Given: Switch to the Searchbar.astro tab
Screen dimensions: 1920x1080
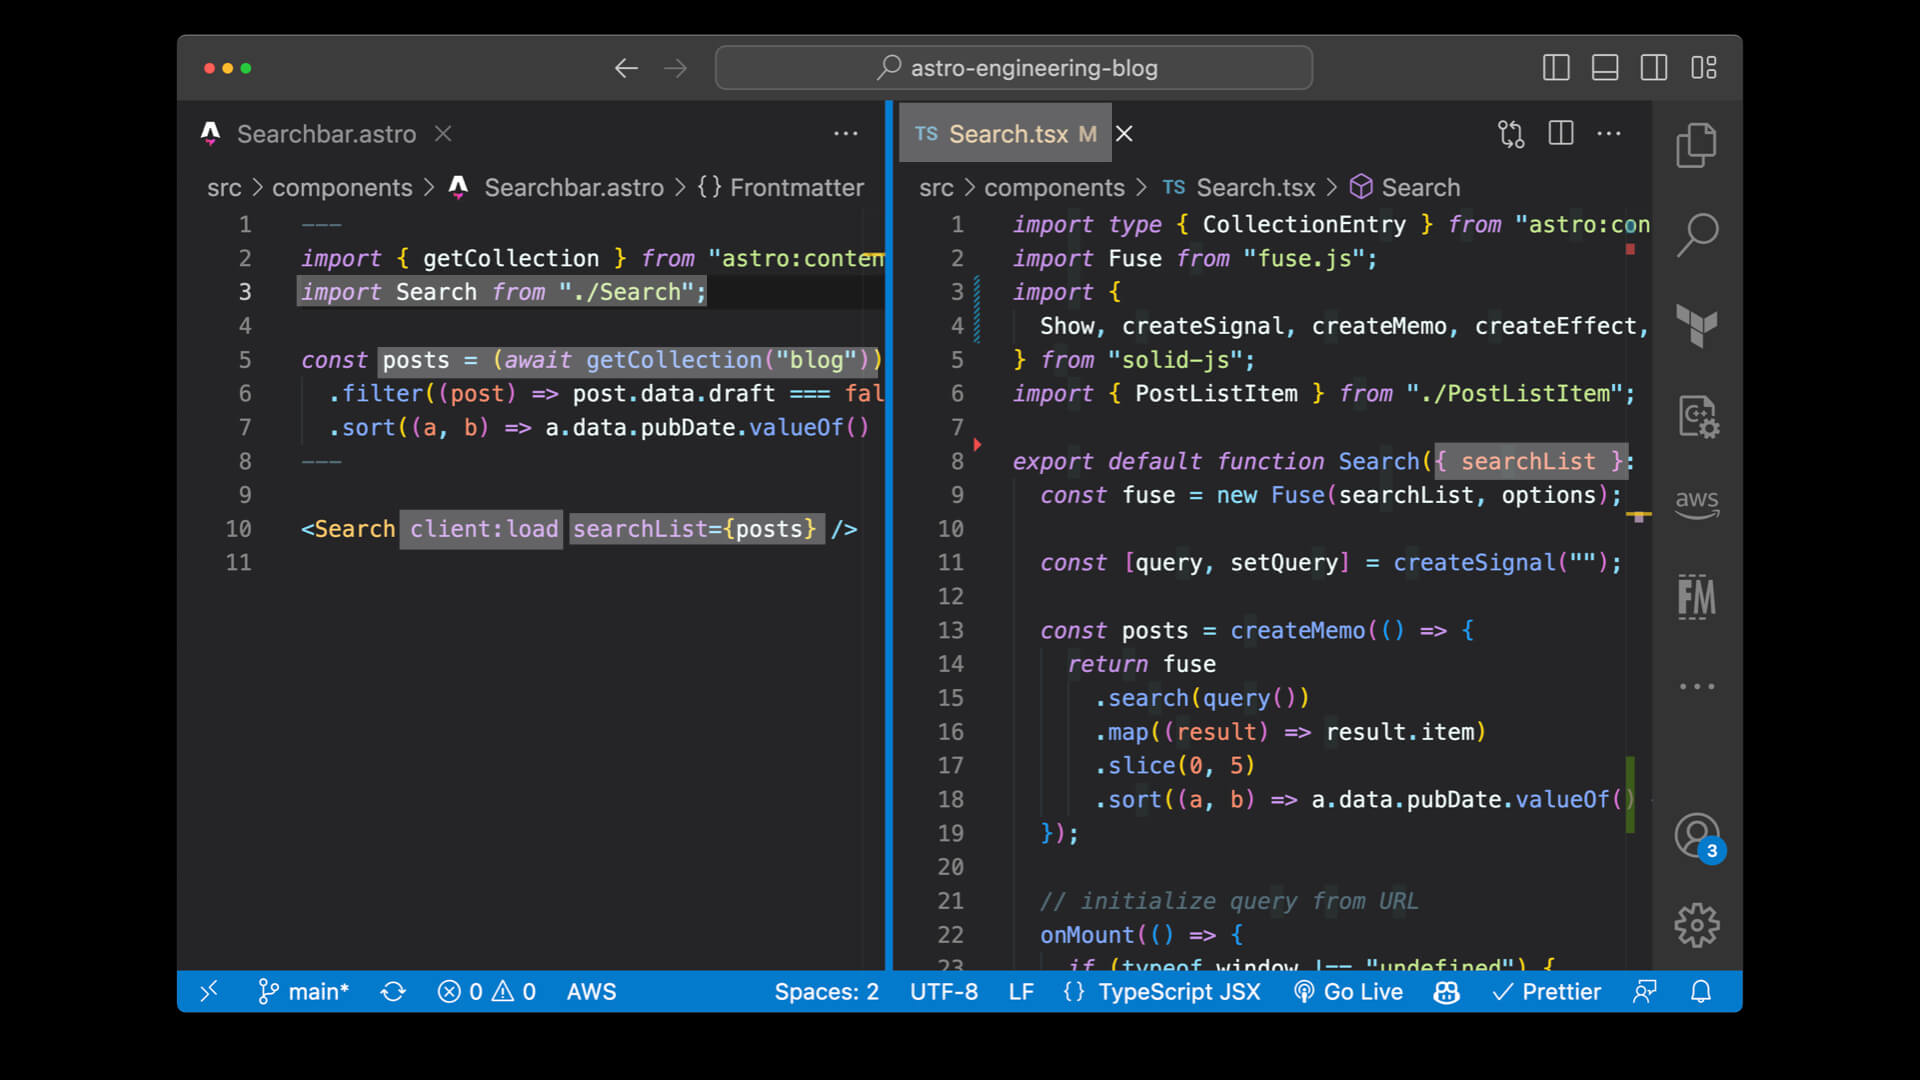Looking at the screenshot, I should 325,133.
